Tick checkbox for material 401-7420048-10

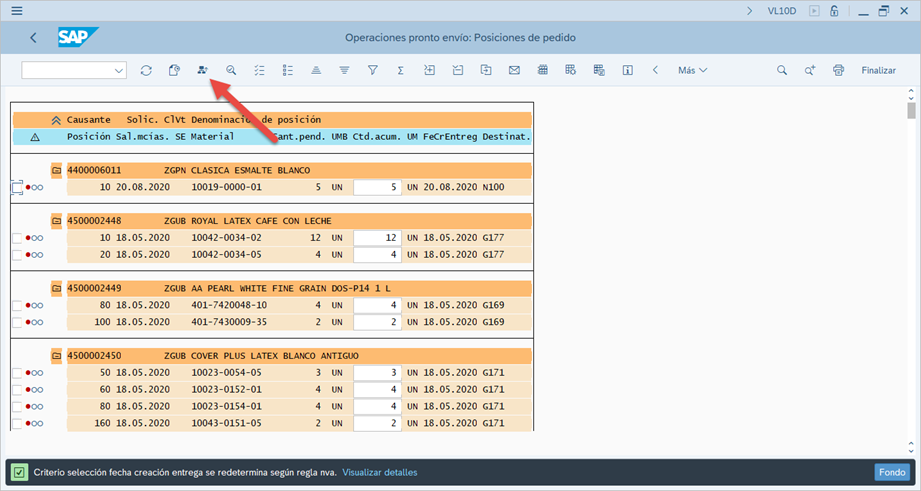[x=16, y=305]
